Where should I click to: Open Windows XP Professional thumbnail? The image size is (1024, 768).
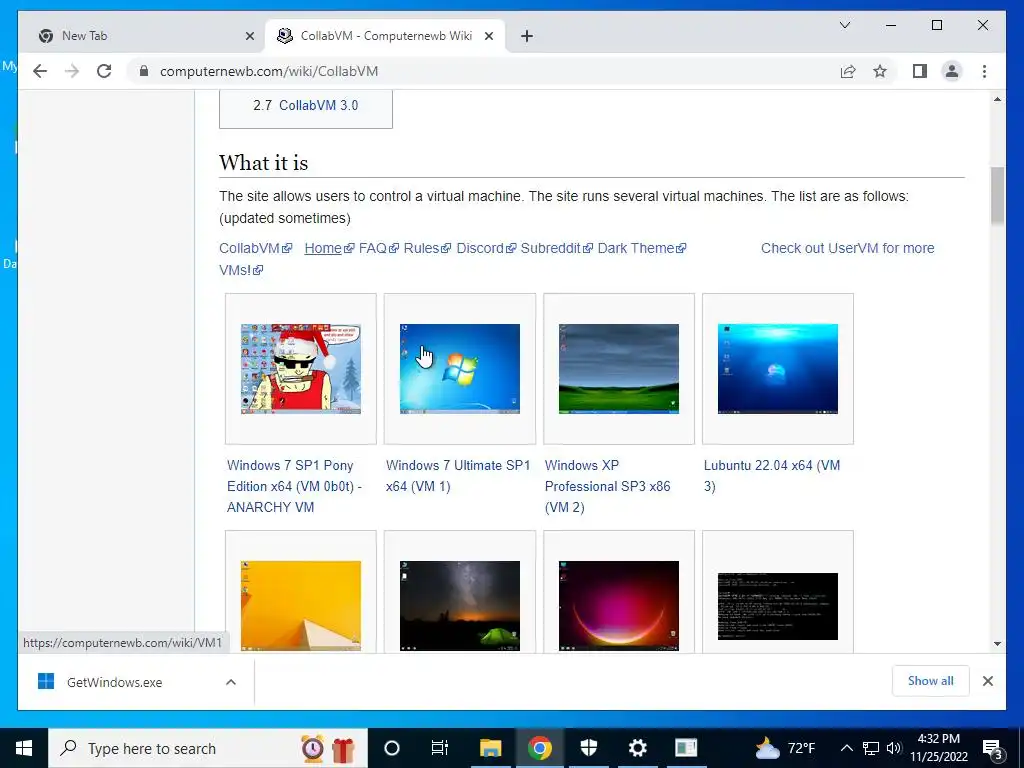point(618,369)
